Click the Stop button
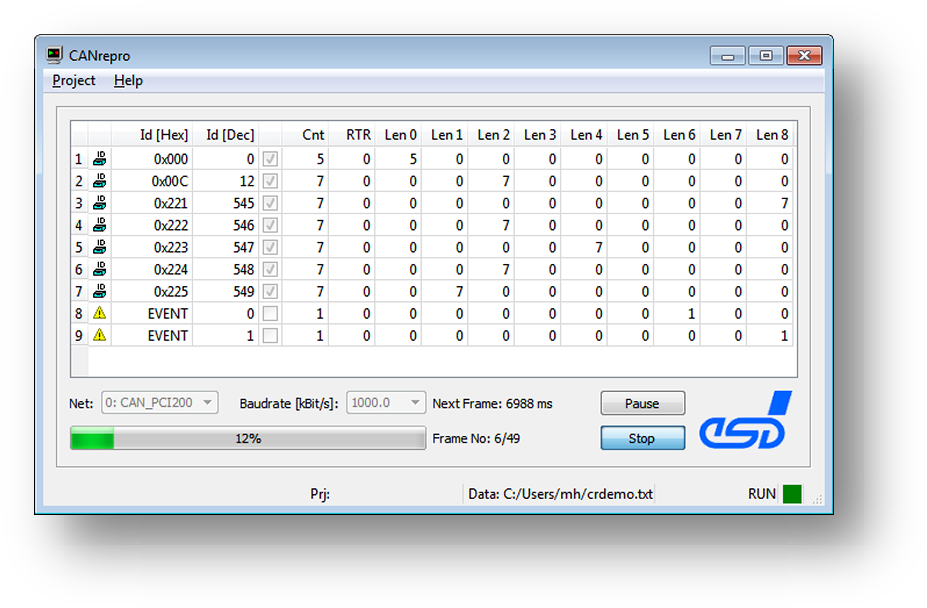Screen dimensions: 927x608 tap(642, 437)
